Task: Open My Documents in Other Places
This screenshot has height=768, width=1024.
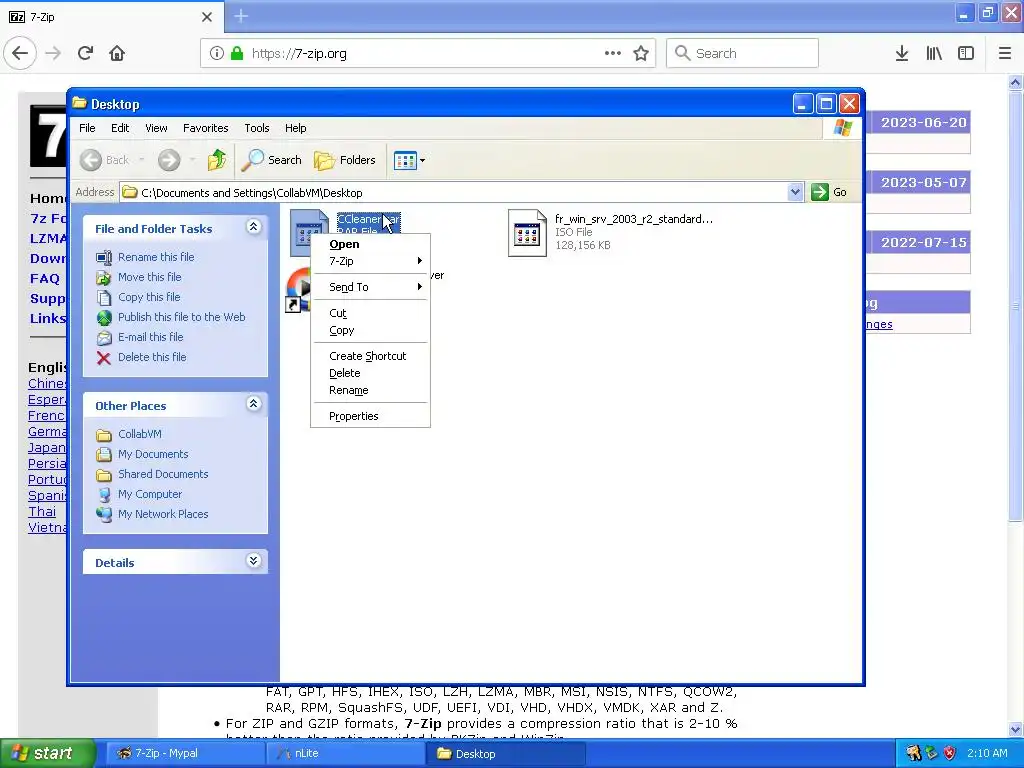Action: pyautogui.click(x=142, y=454)
